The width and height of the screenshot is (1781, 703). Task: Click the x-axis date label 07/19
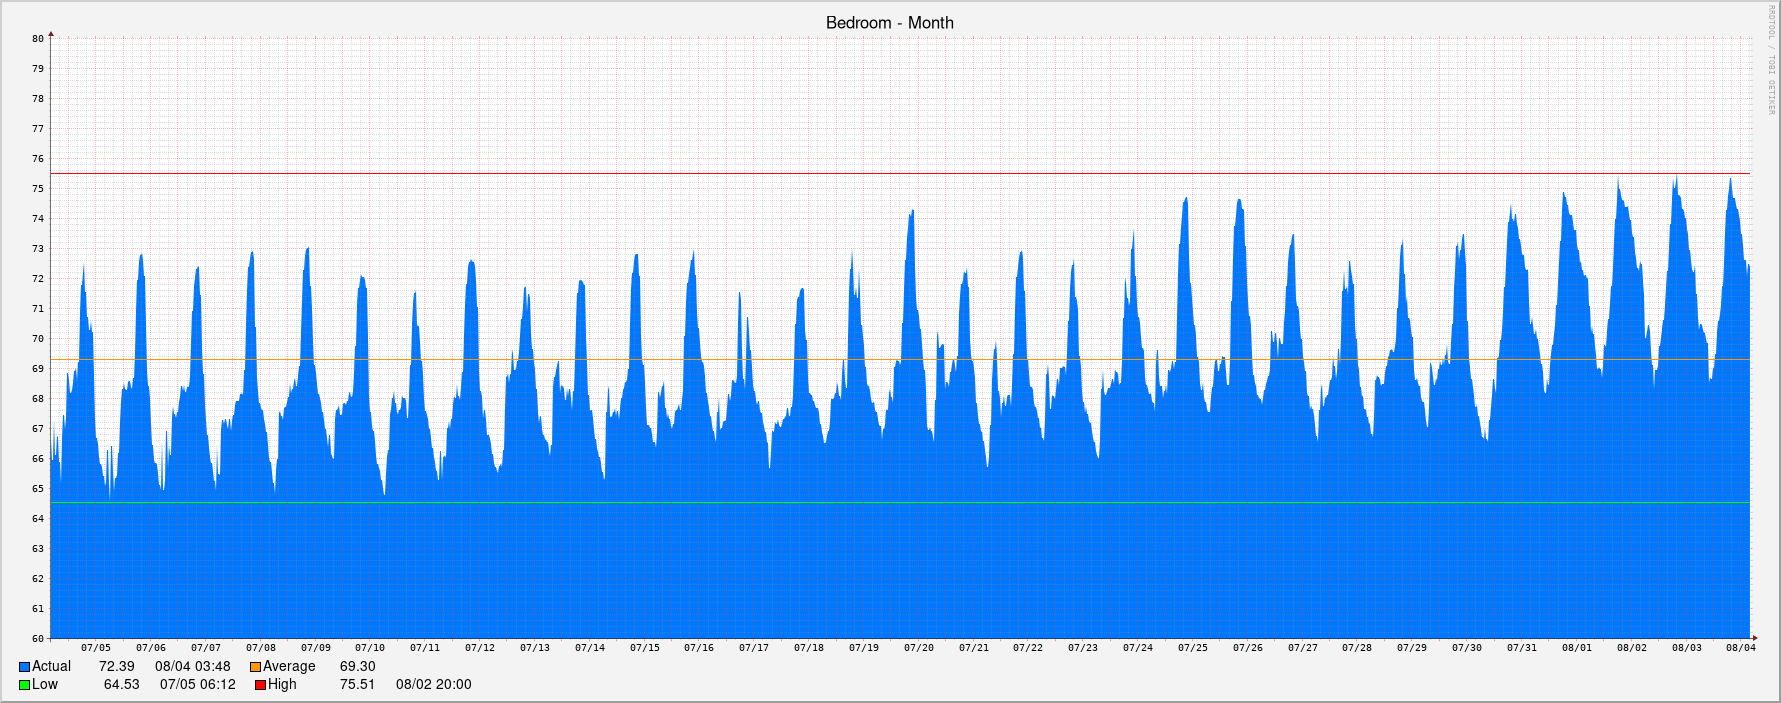click(864, 648)
